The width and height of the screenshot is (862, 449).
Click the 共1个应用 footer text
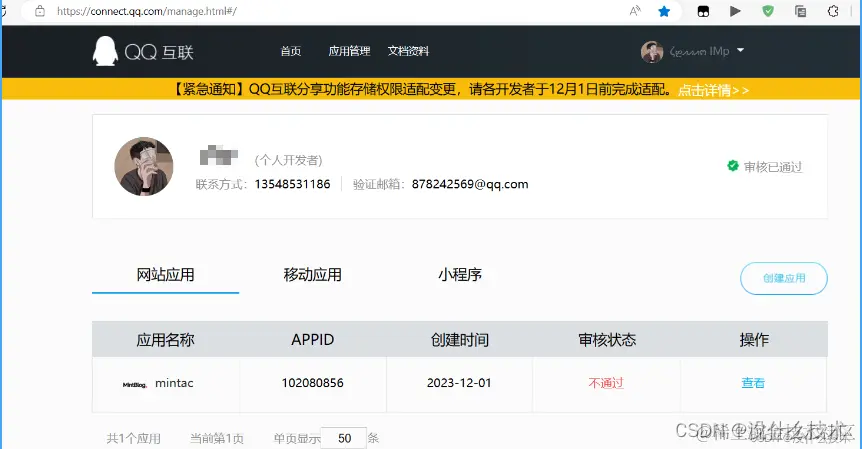134,439
